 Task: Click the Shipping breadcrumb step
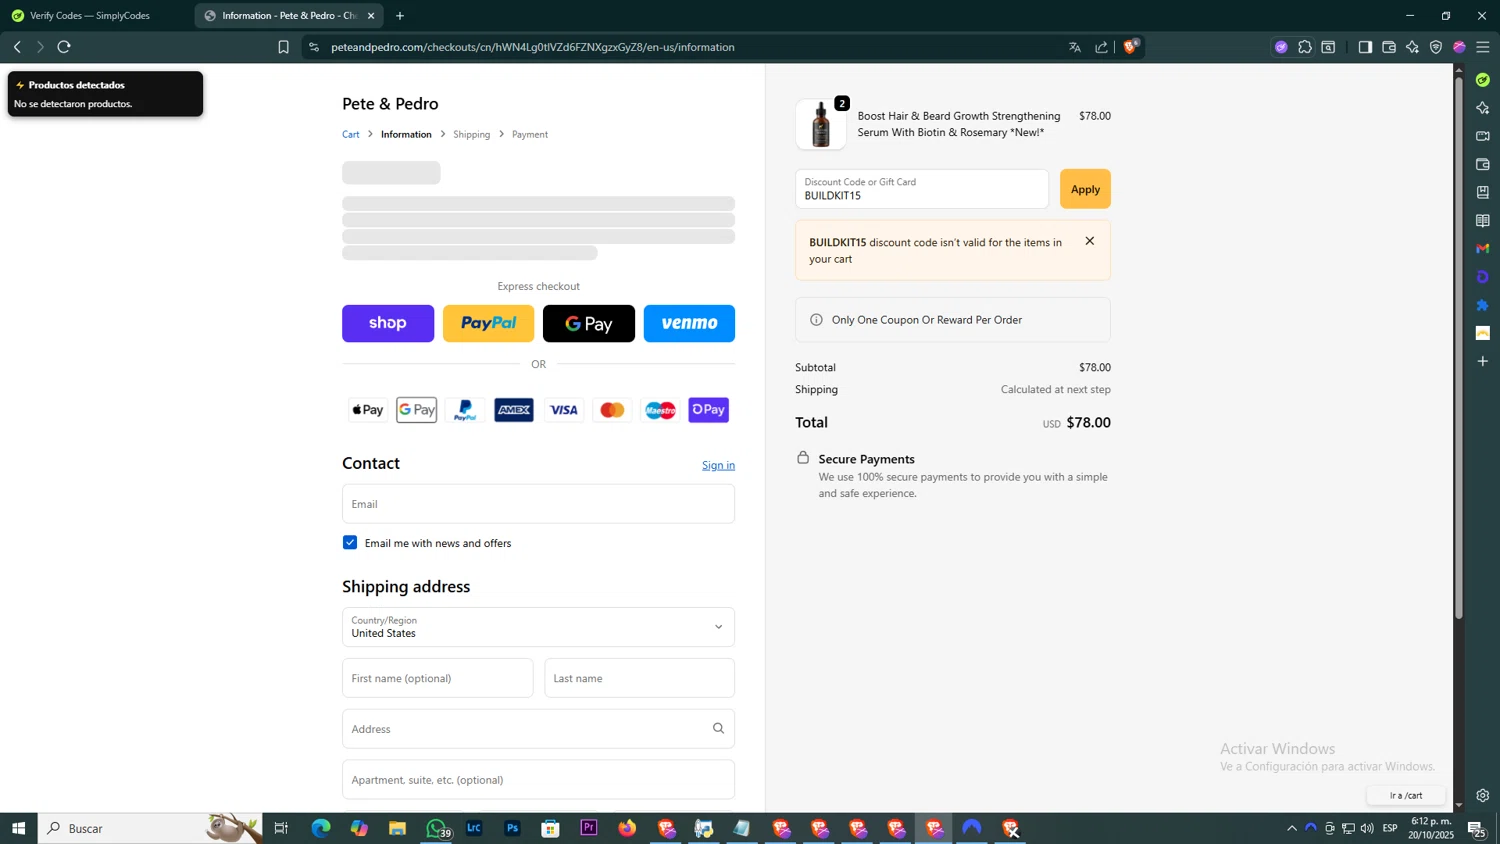(x=471, y=134)
